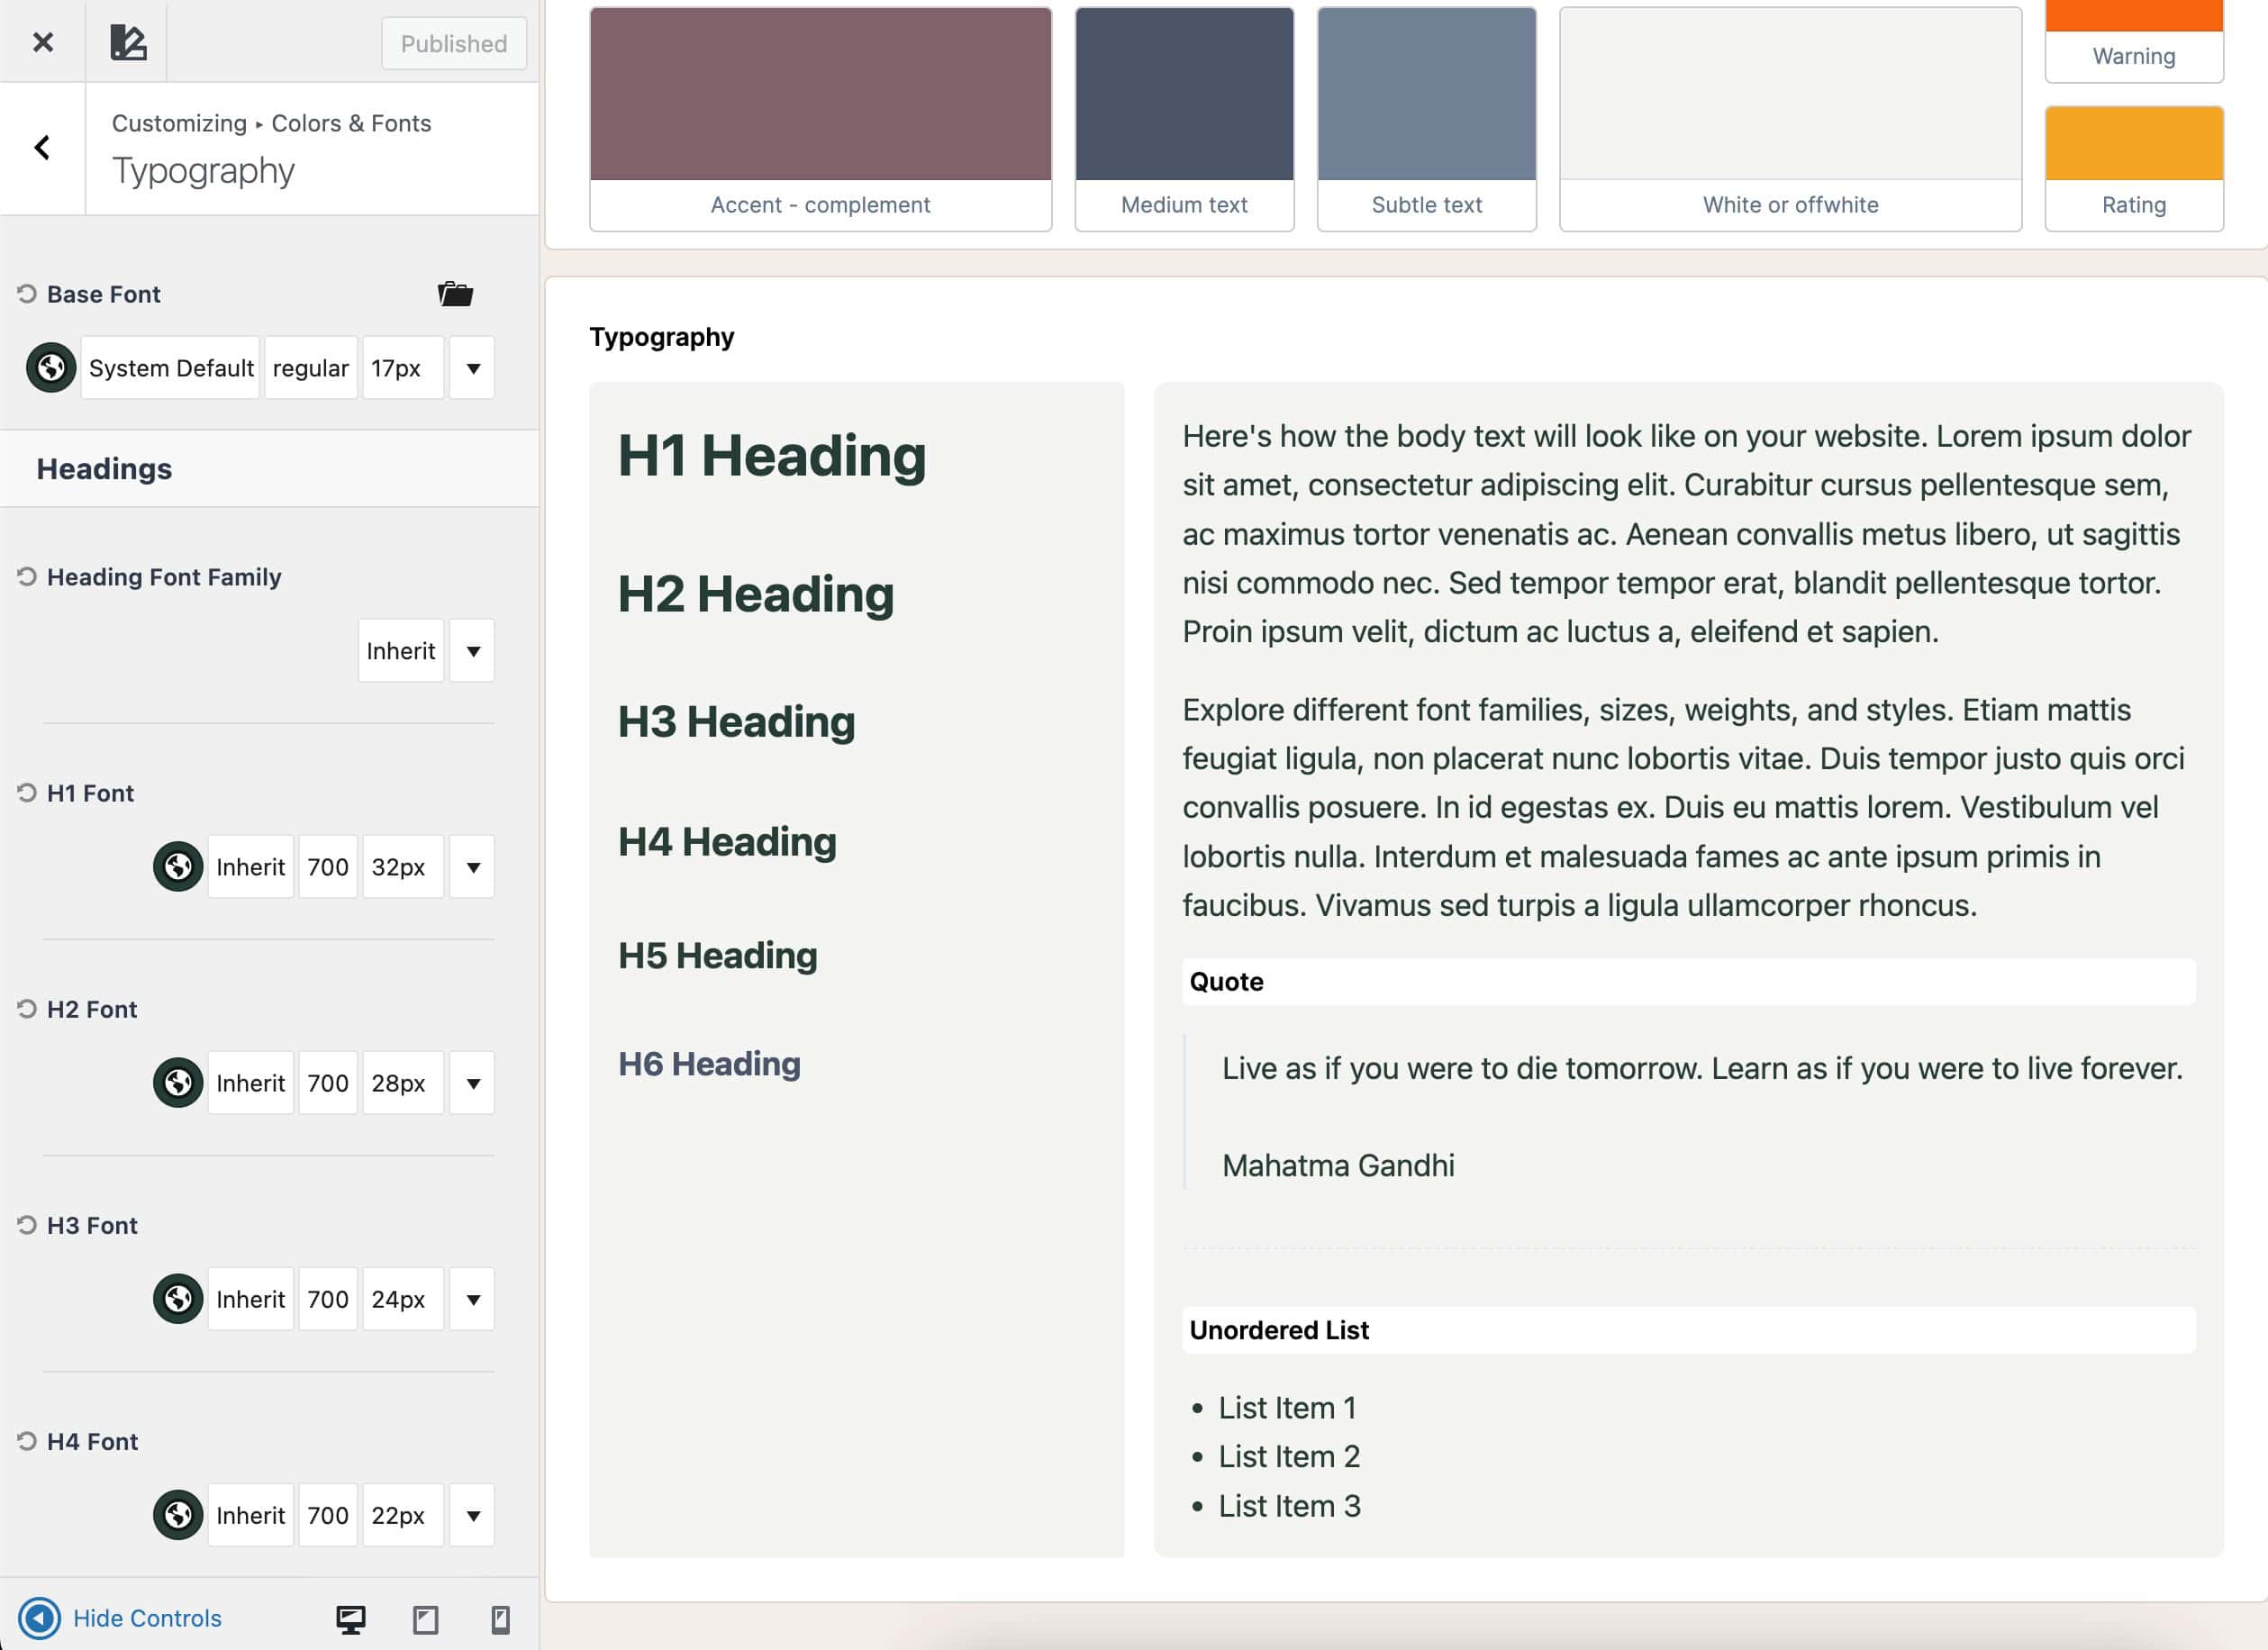The image size is (2268, 1650).
Task: Click the back arrow above Typography
Action: pyautogui.click(x=42, y=147)
